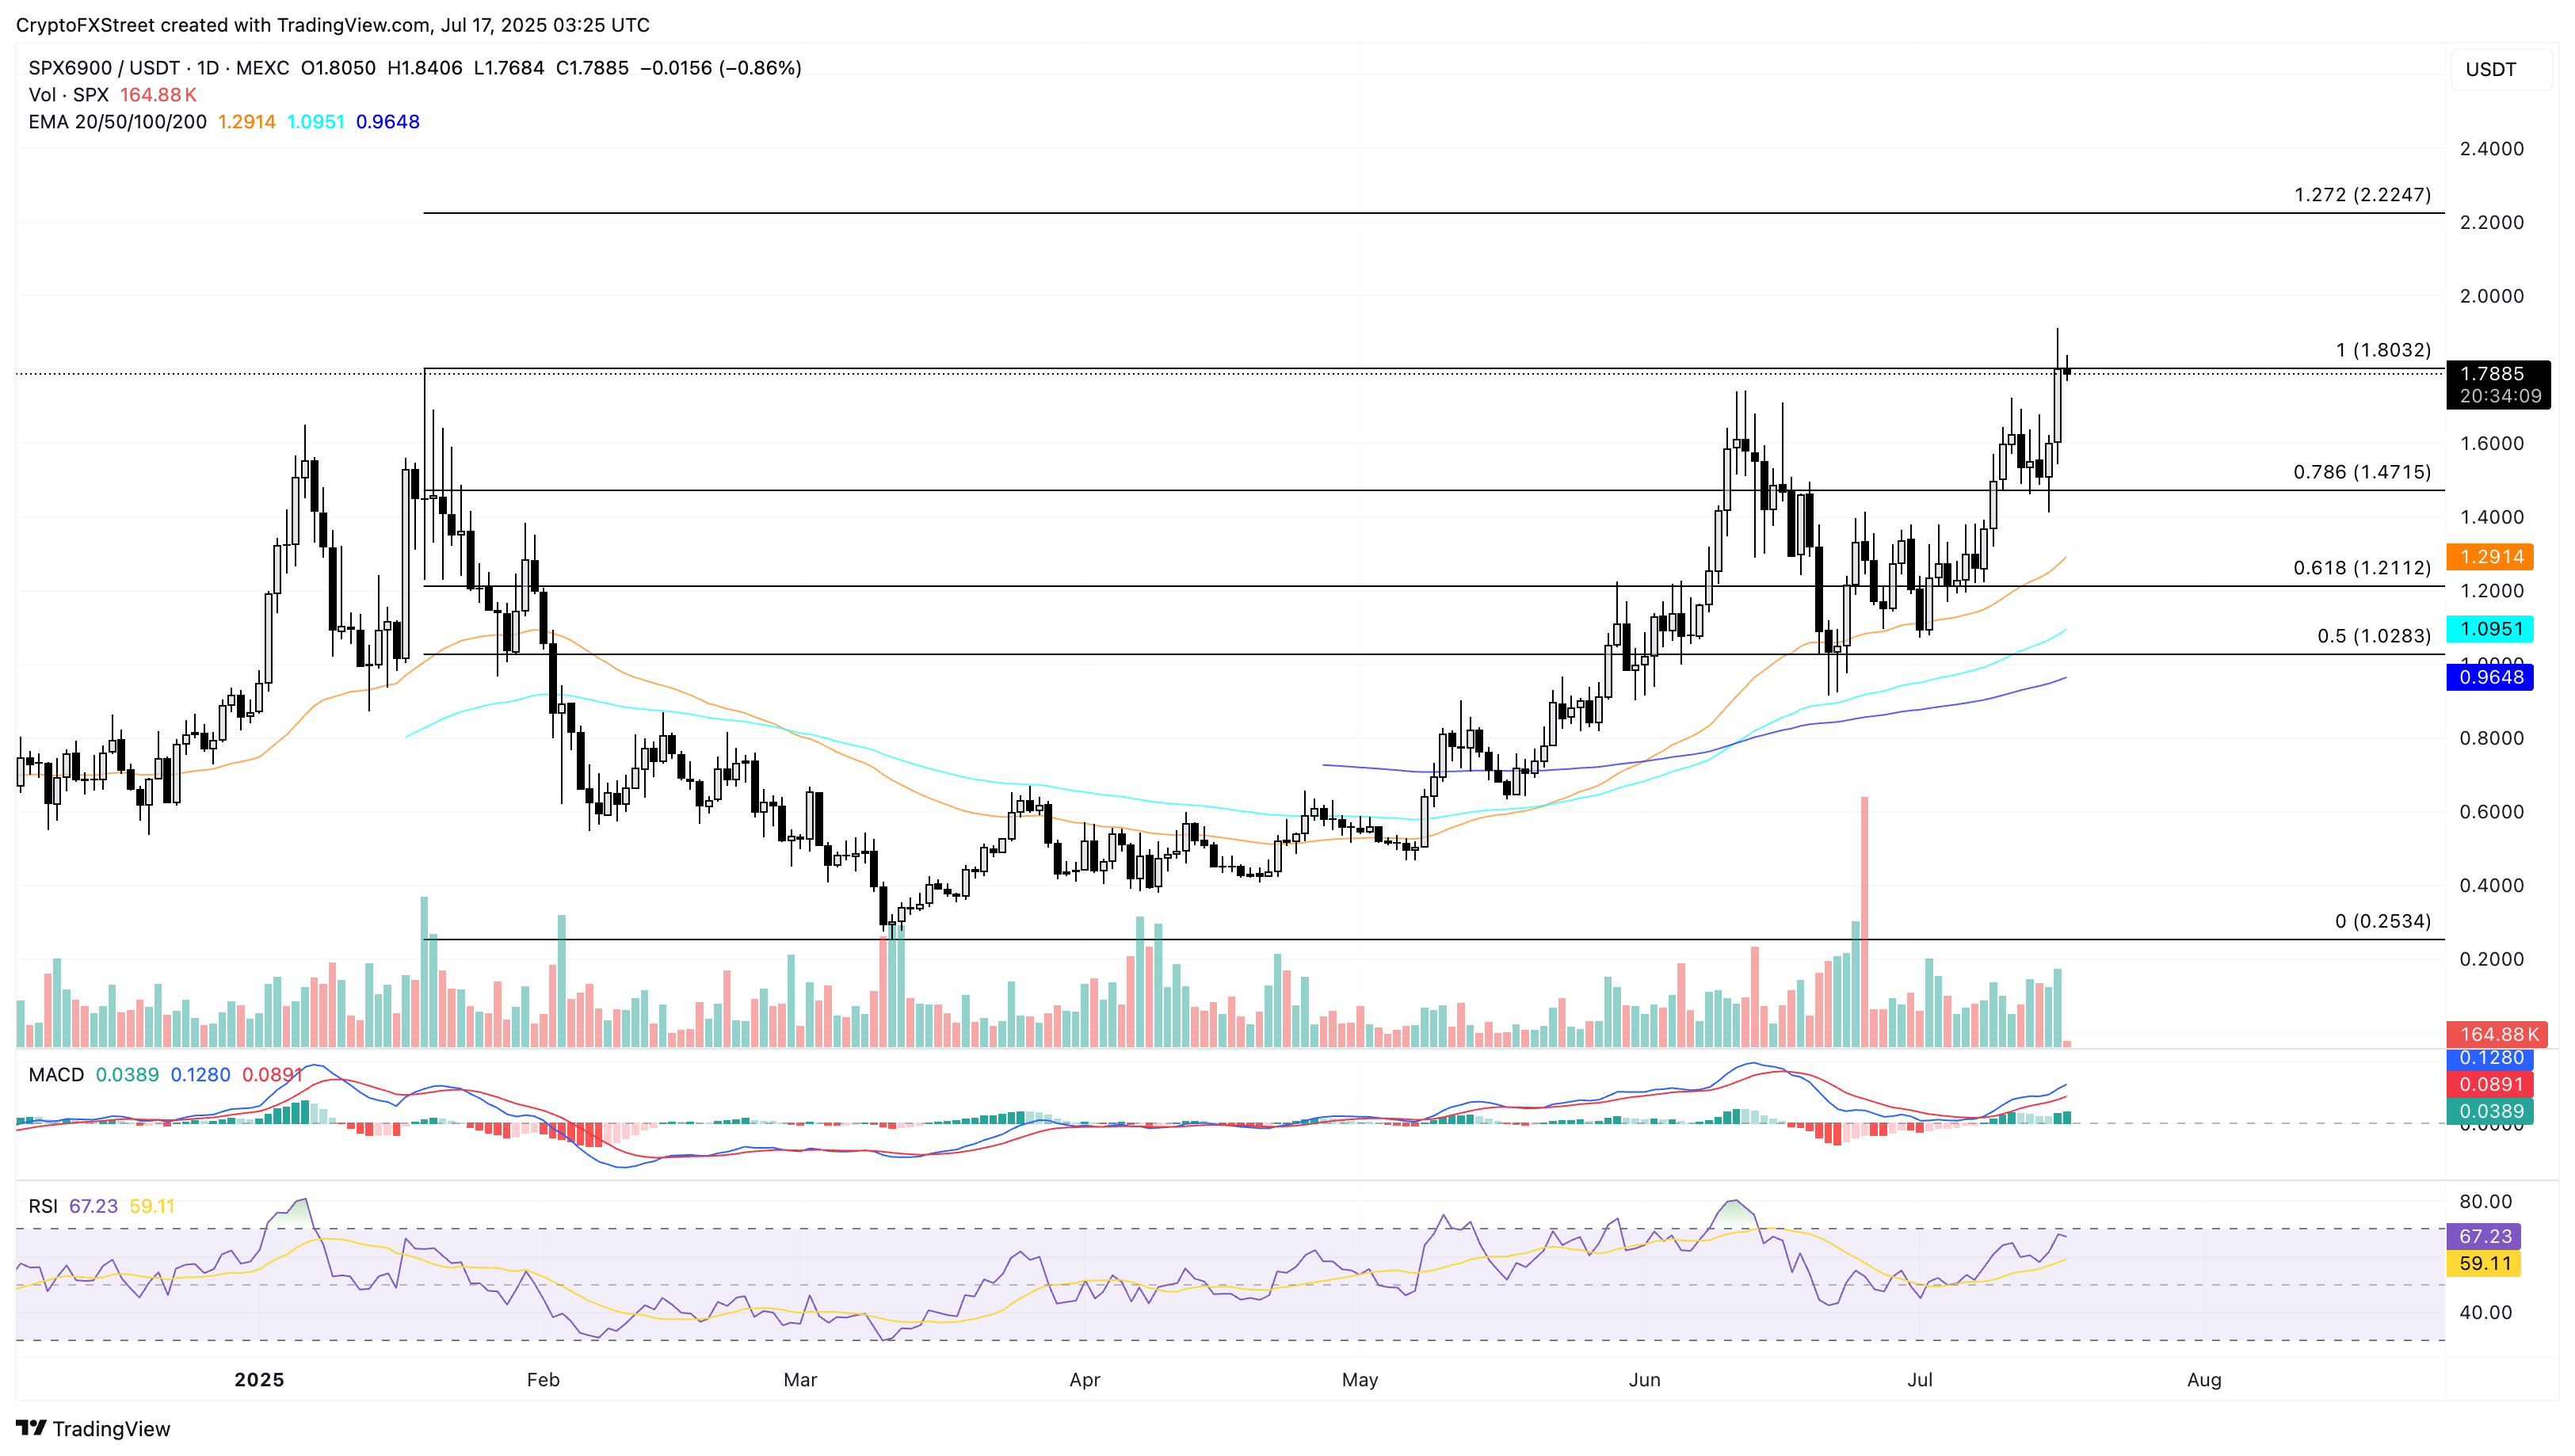Click the orange 1.2914 EMA price tag
This screenshot has height=1456, width=2575.
pos(2490,557)
